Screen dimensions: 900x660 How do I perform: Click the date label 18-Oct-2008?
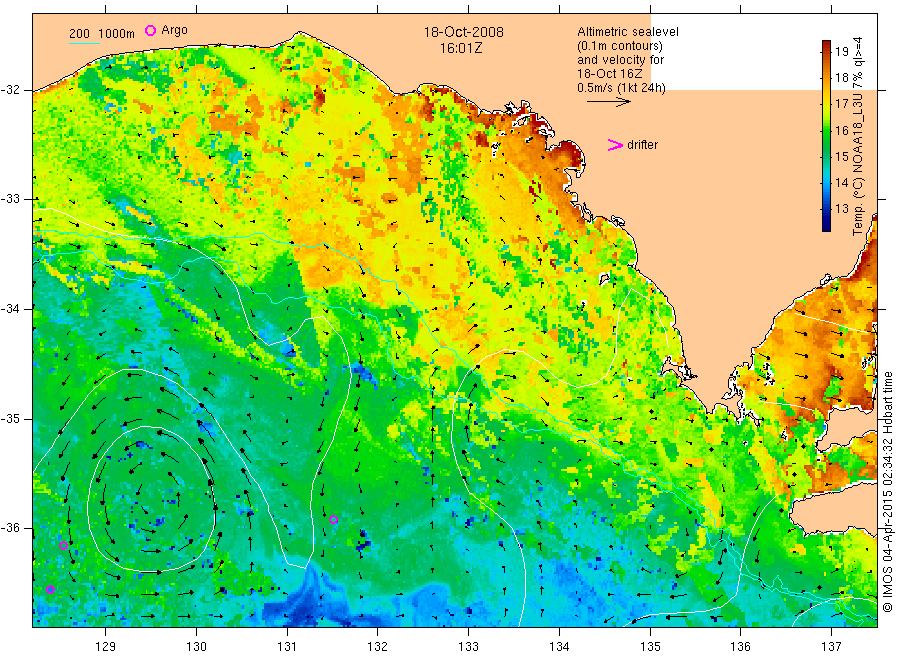point(464,32)
